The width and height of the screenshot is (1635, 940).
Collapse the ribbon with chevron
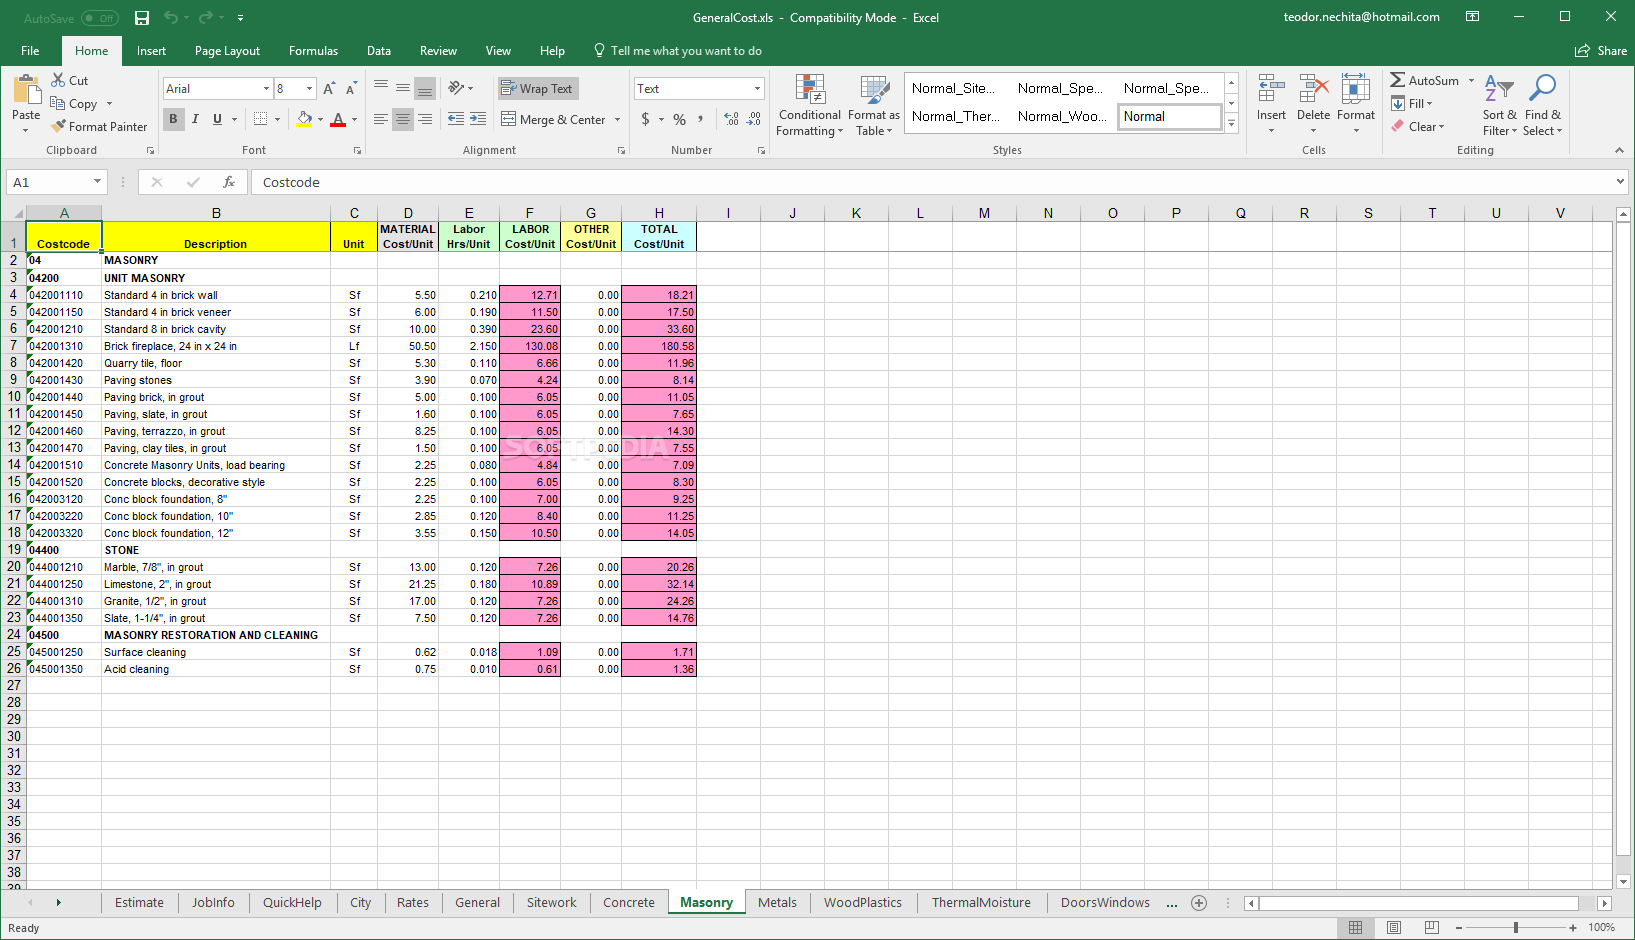tap(1619, 150)
